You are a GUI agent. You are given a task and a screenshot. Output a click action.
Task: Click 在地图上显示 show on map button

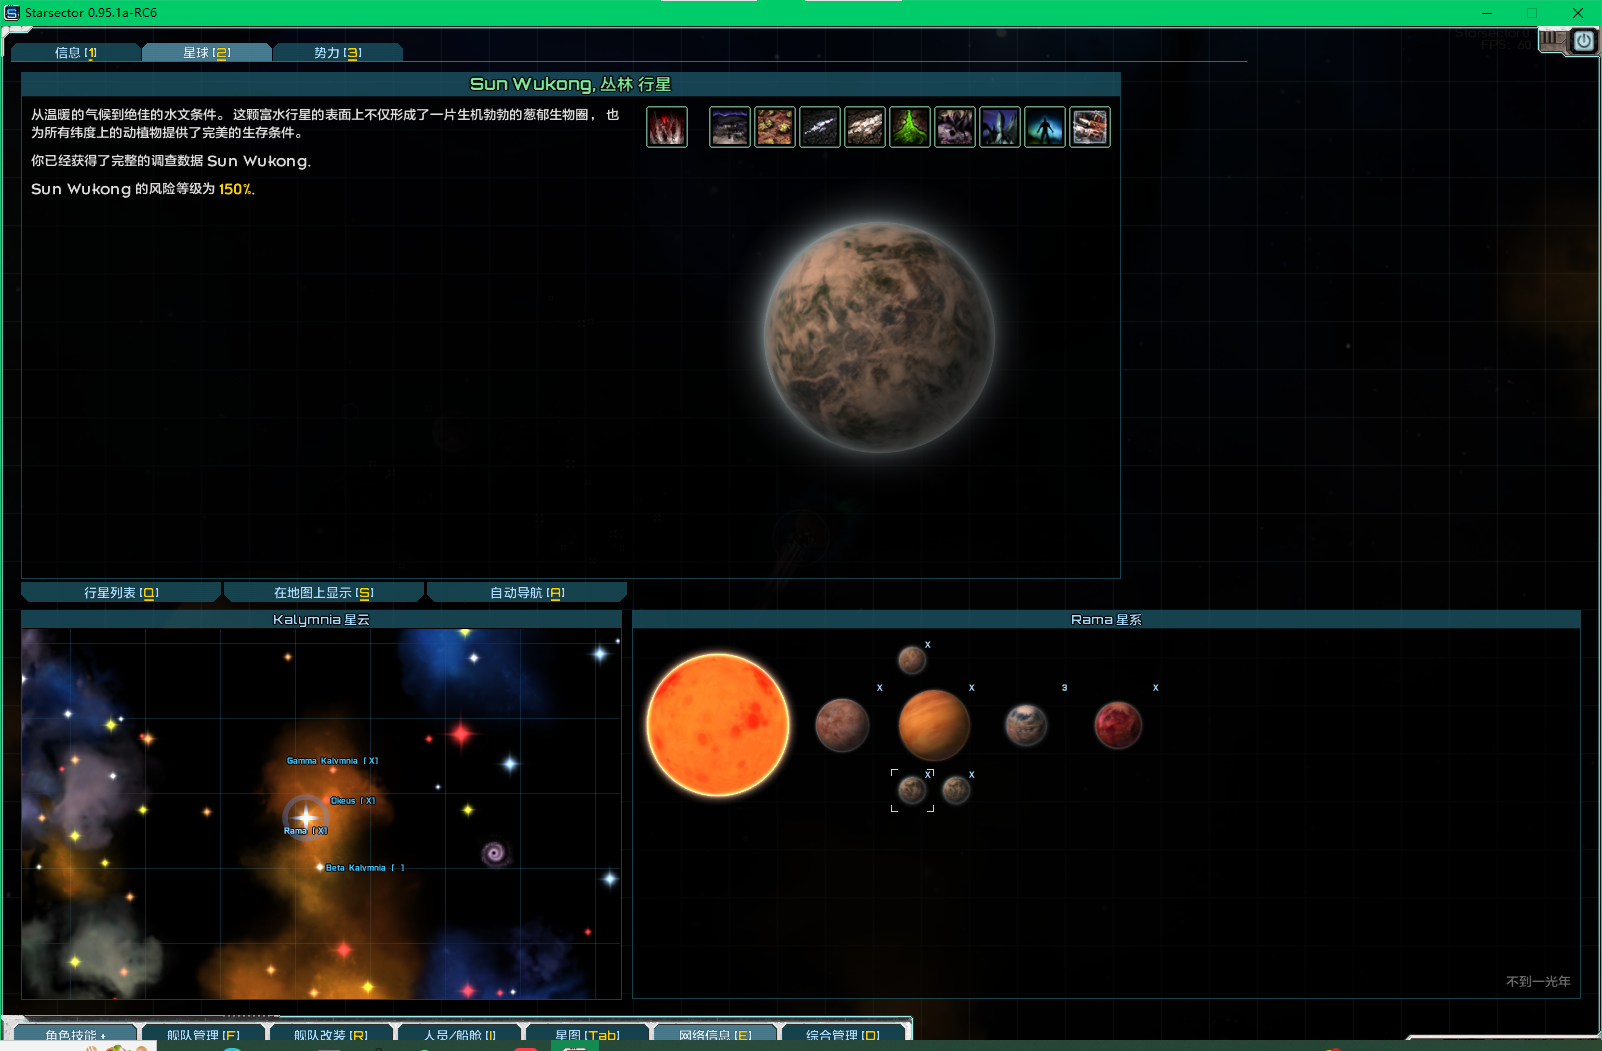coord(324,593)
